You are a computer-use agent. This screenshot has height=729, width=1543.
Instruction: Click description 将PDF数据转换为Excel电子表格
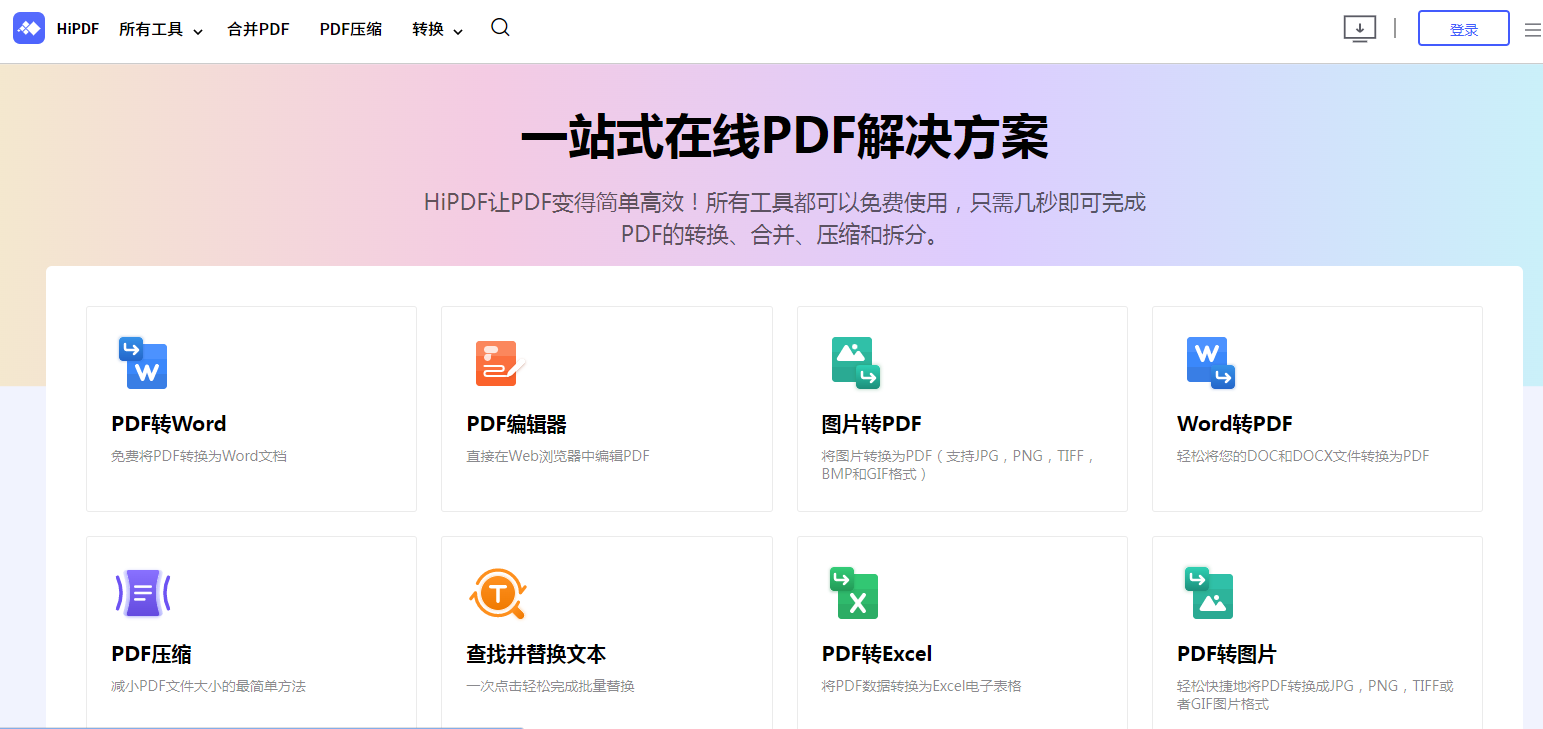tap(921, 686)
